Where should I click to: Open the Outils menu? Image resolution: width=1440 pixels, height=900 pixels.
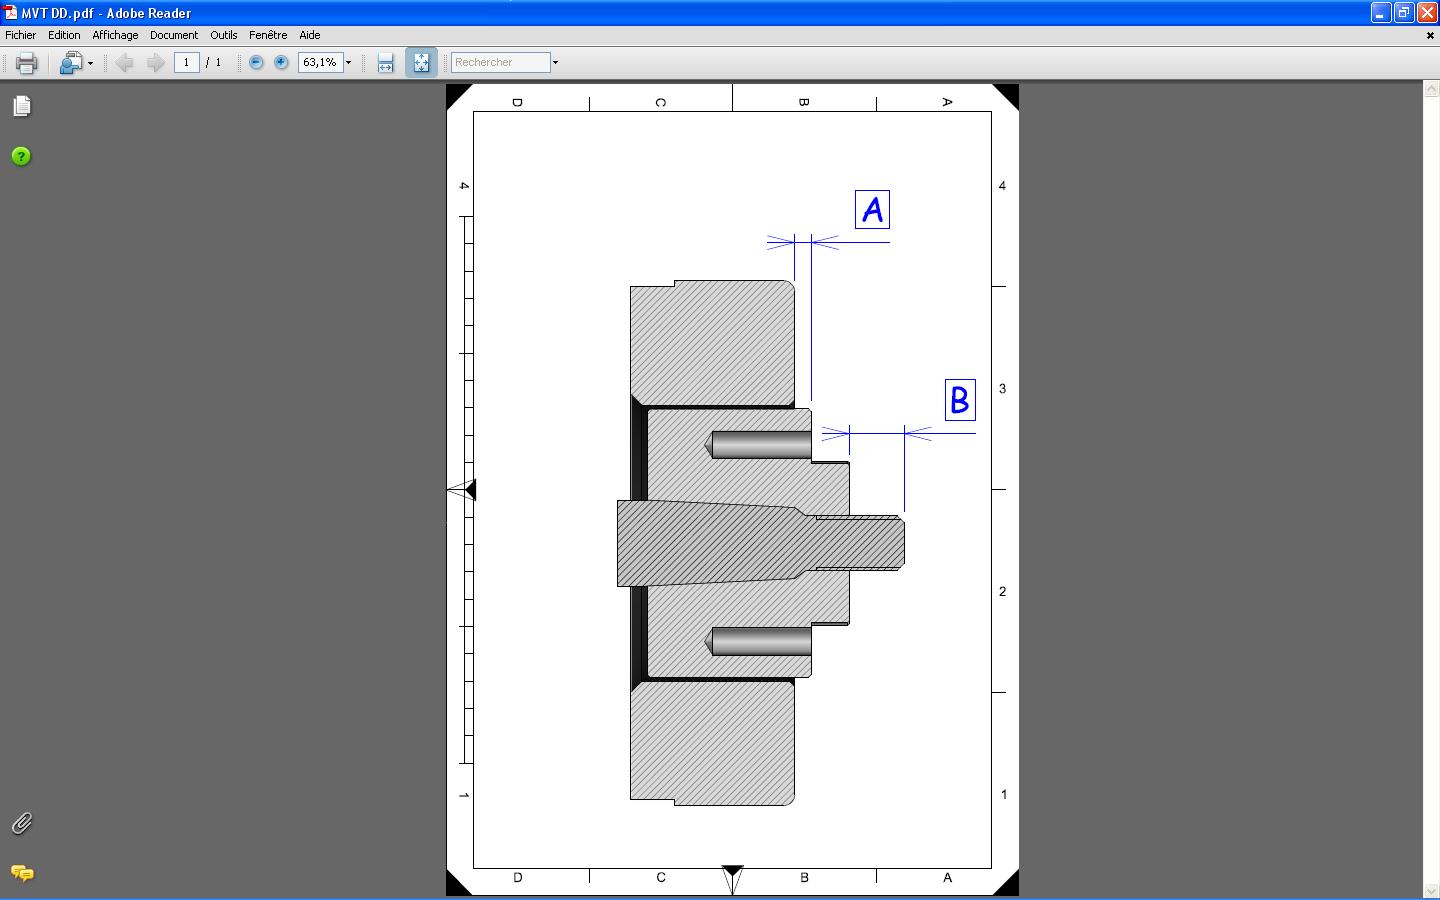[x=223, y=35]
